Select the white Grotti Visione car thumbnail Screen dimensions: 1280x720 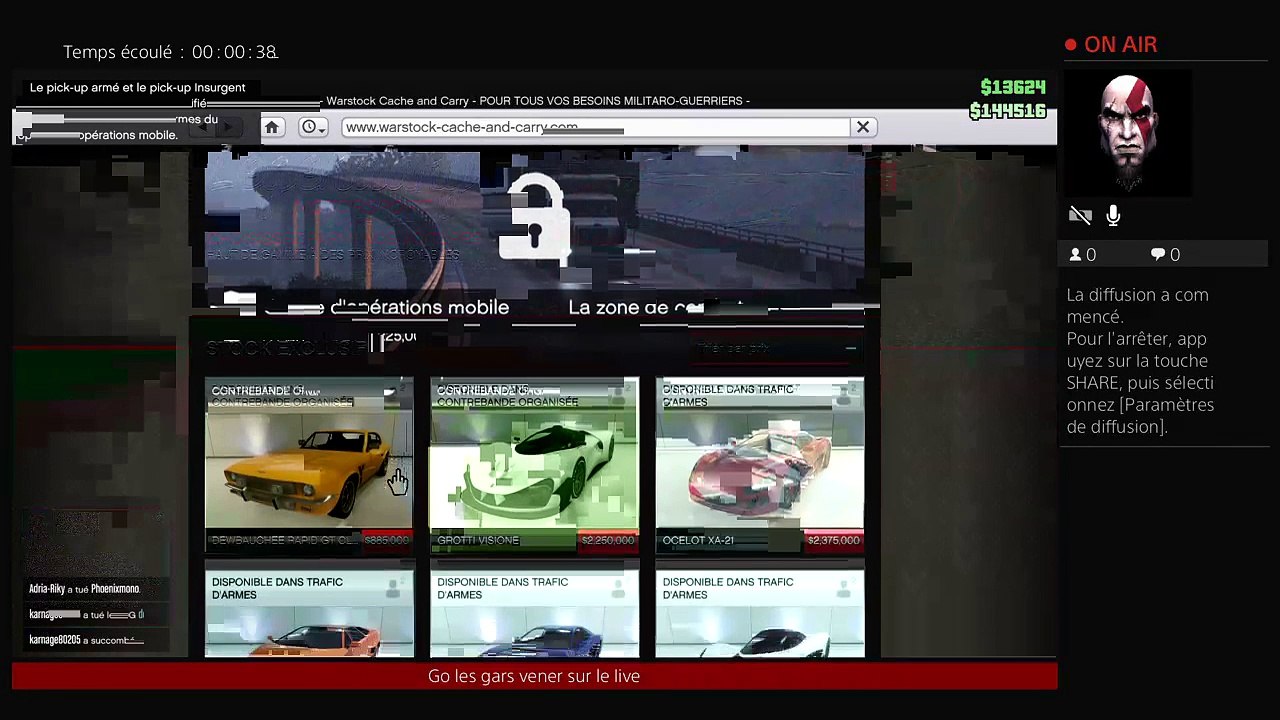coord(534,466)
